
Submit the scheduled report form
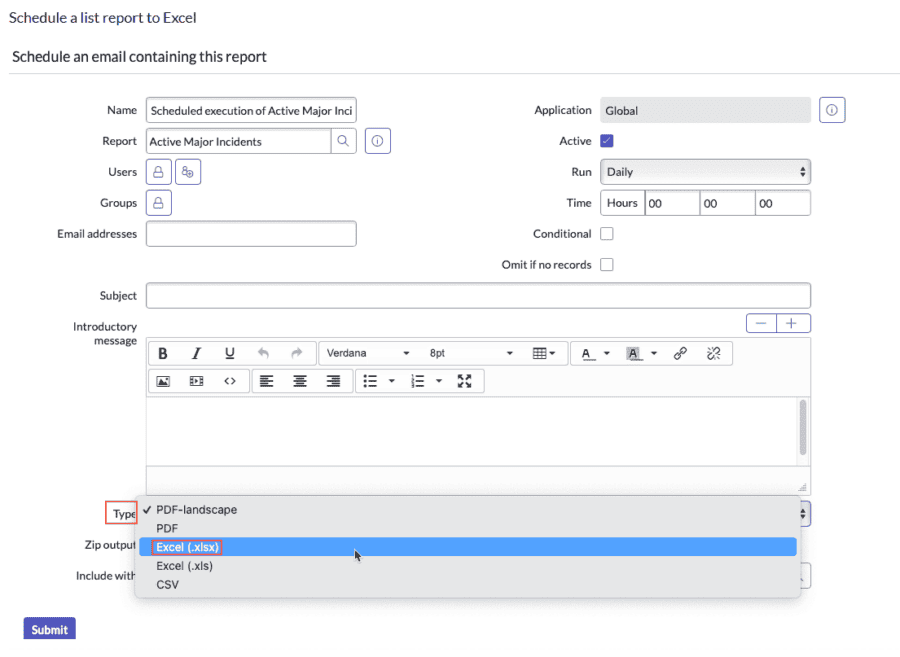48,629
